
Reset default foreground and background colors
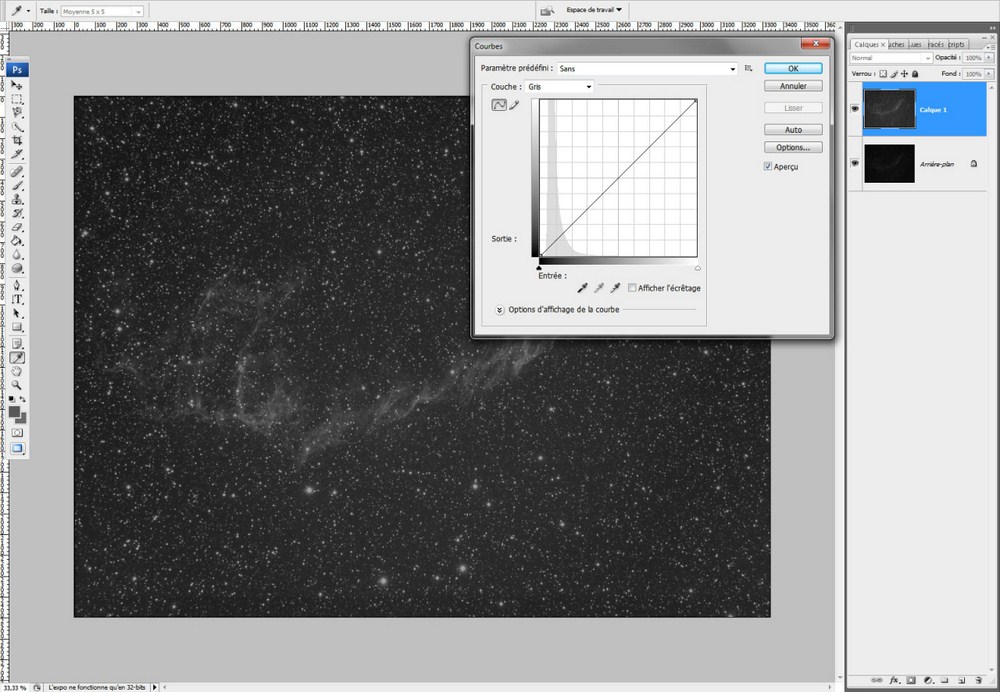(x=12, y=399)
